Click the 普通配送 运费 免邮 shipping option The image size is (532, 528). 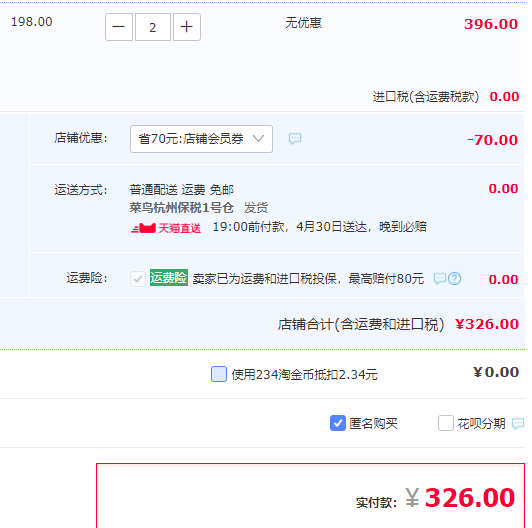point(182,189)
